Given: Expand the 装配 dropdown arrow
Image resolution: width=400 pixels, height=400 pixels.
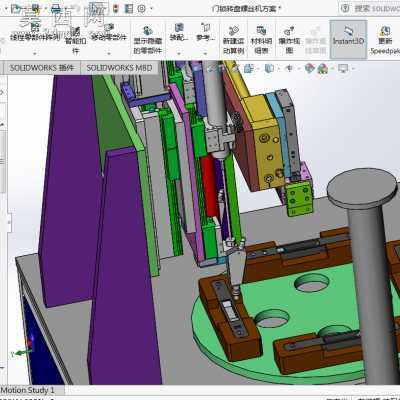Looking at the screenshot, I should tap(179, 53).
